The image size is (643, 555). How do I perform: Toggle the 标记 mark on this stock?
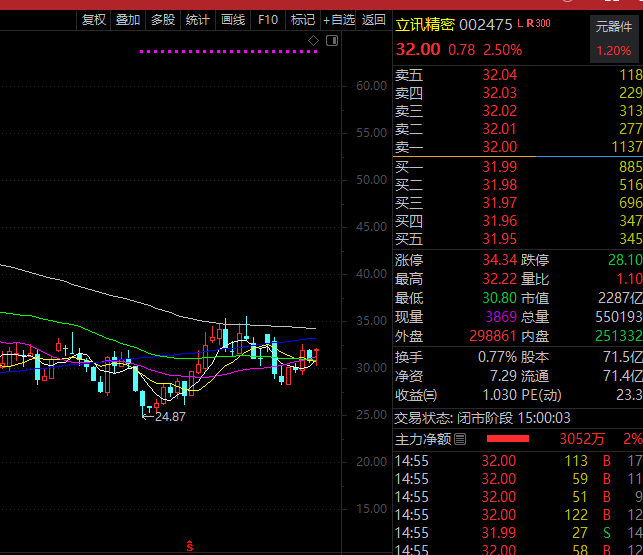302,19
